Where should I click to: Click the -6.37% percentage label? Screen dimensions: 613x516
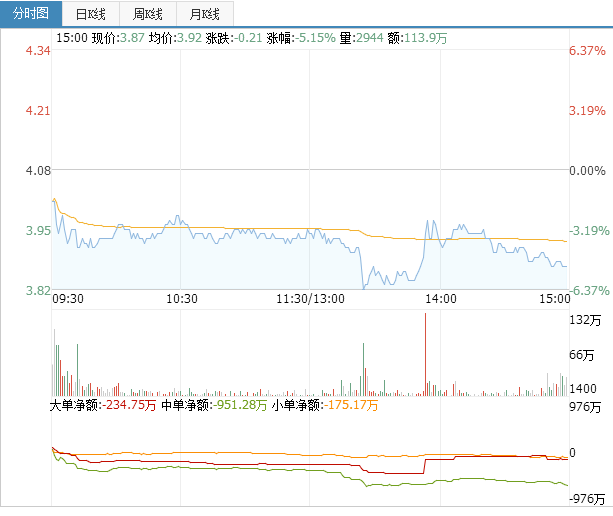click(x=589, y=290)
